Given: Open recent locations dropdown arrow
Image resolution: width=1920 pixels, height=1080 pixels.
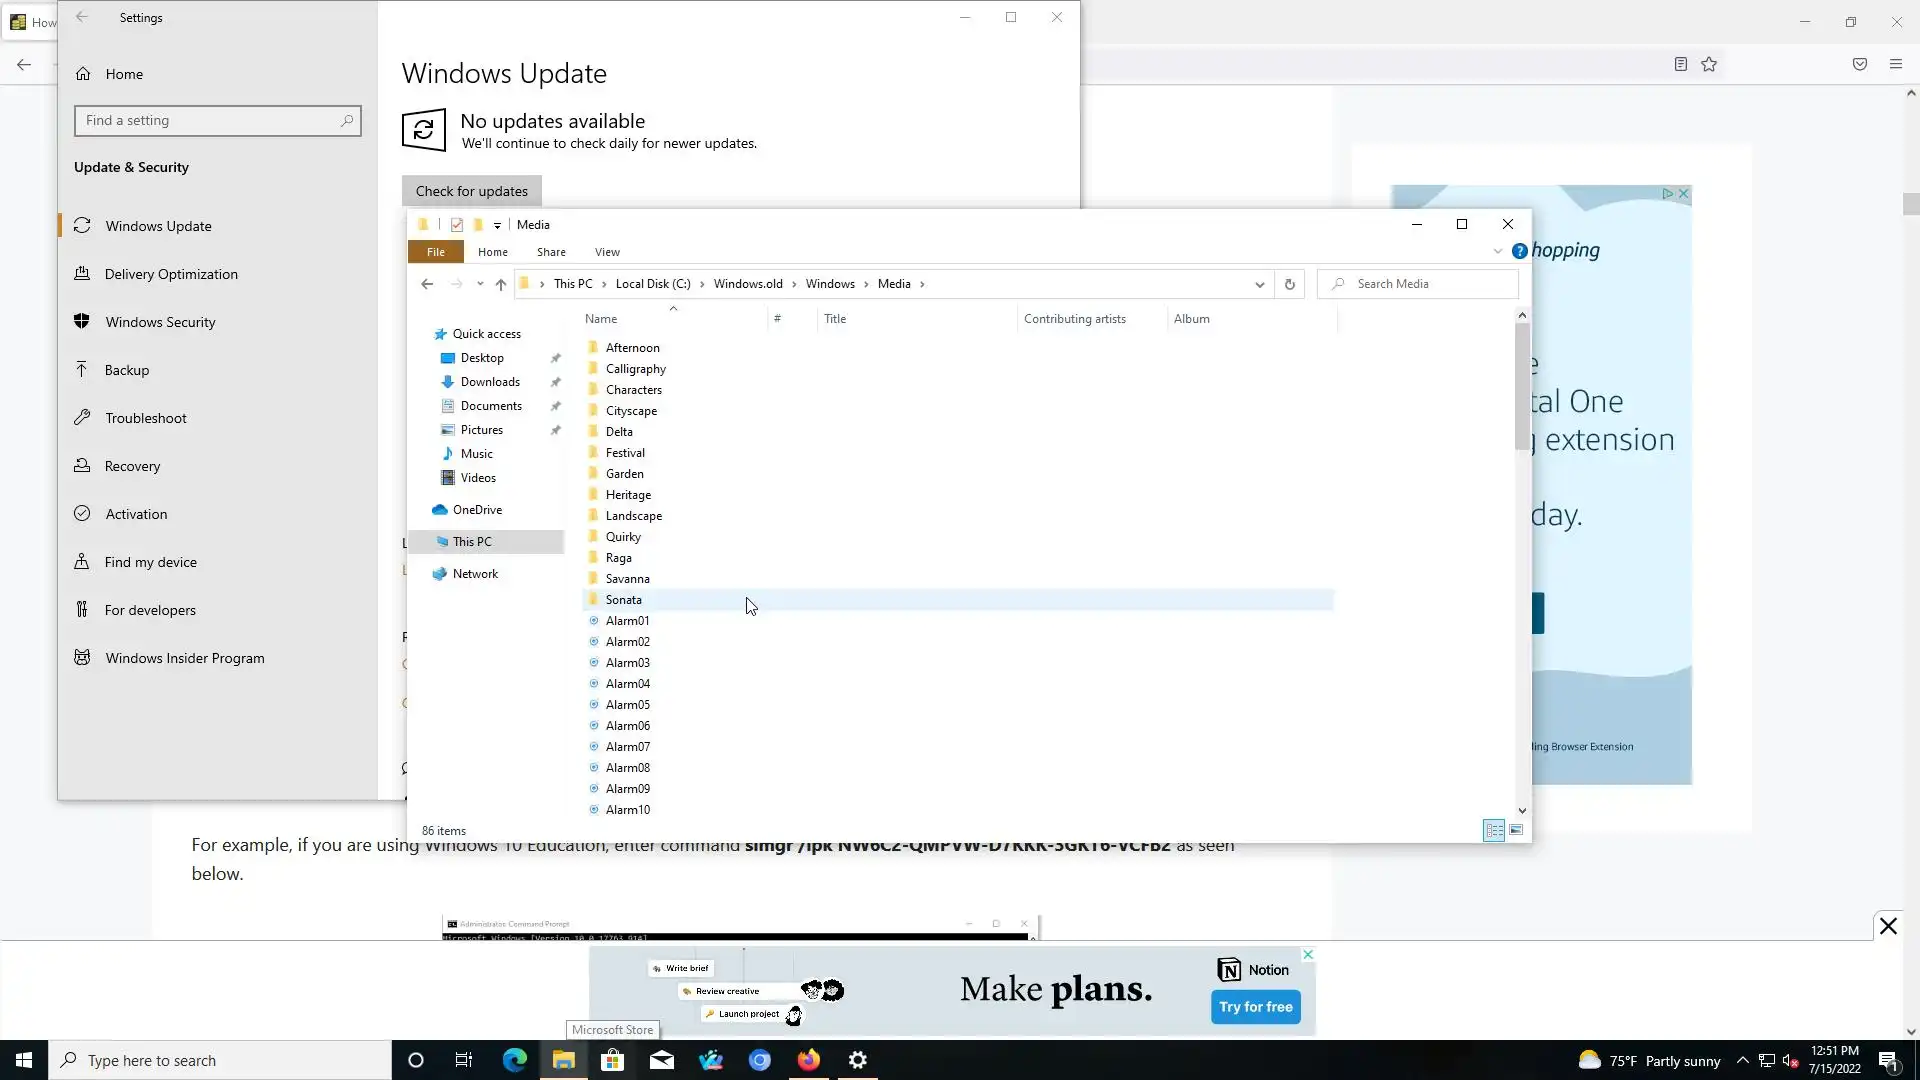Looking at the screenshot, I should pyautogui.click(x=480, y=284).
